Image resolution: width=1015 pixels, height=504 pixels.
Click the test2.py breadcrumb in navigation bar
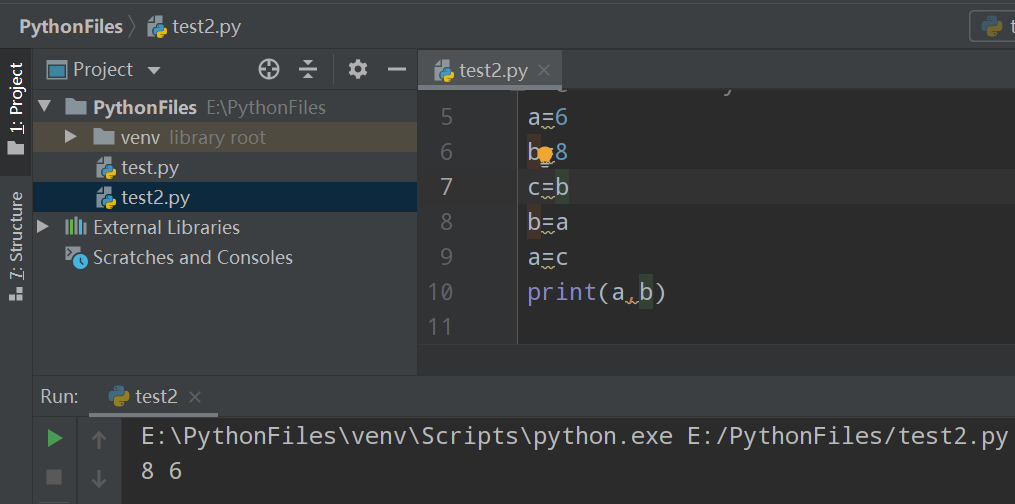[194, 27]
